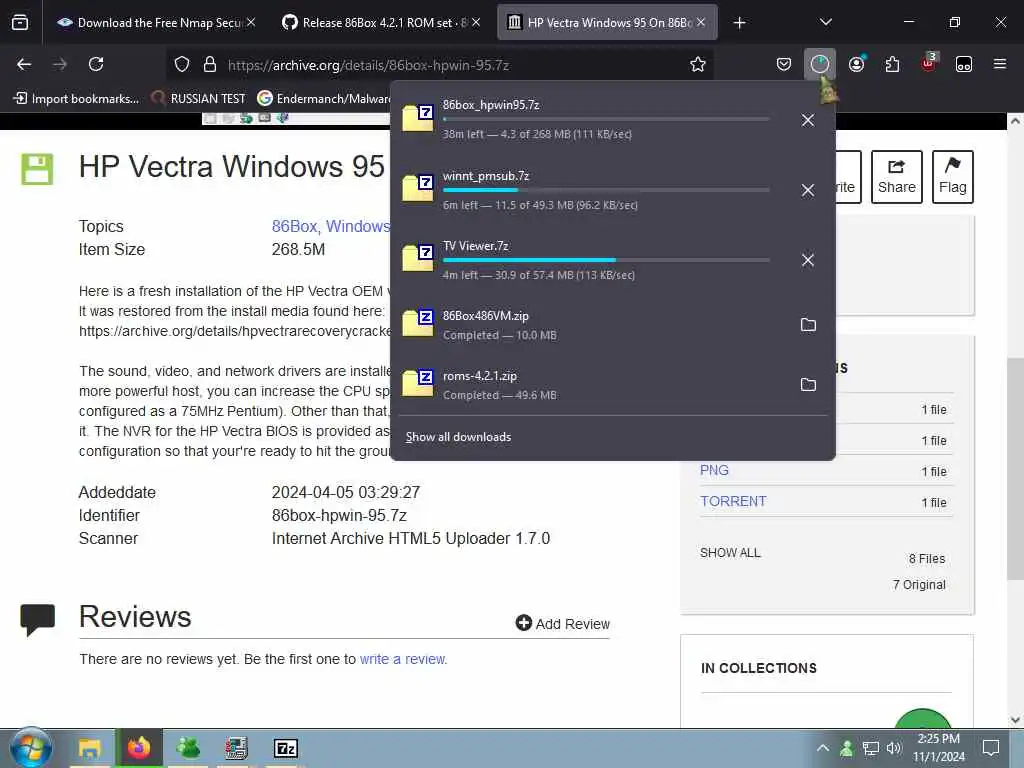Click the scrollbar down arrow

[x=1015, y=720]
